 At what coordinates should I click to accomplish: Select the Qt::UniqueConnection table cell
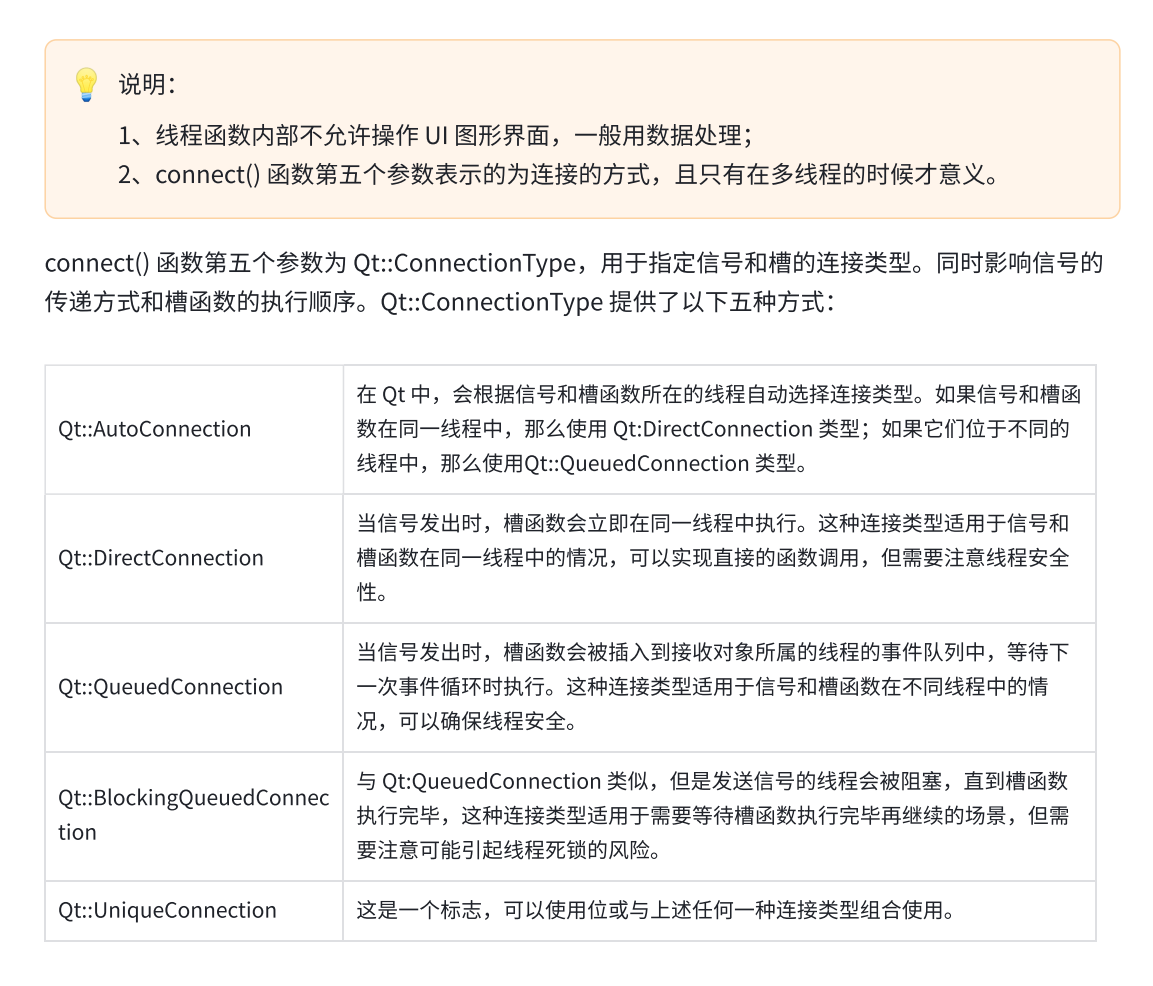(194, 910)
